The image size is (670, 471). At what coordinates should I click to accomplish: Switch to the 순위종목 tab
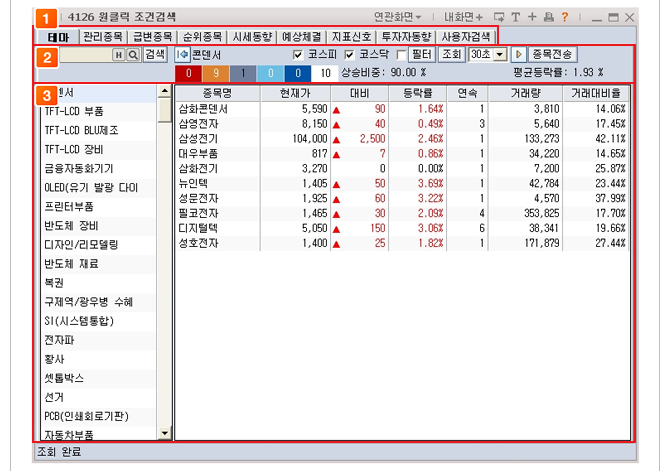point(203,37)
